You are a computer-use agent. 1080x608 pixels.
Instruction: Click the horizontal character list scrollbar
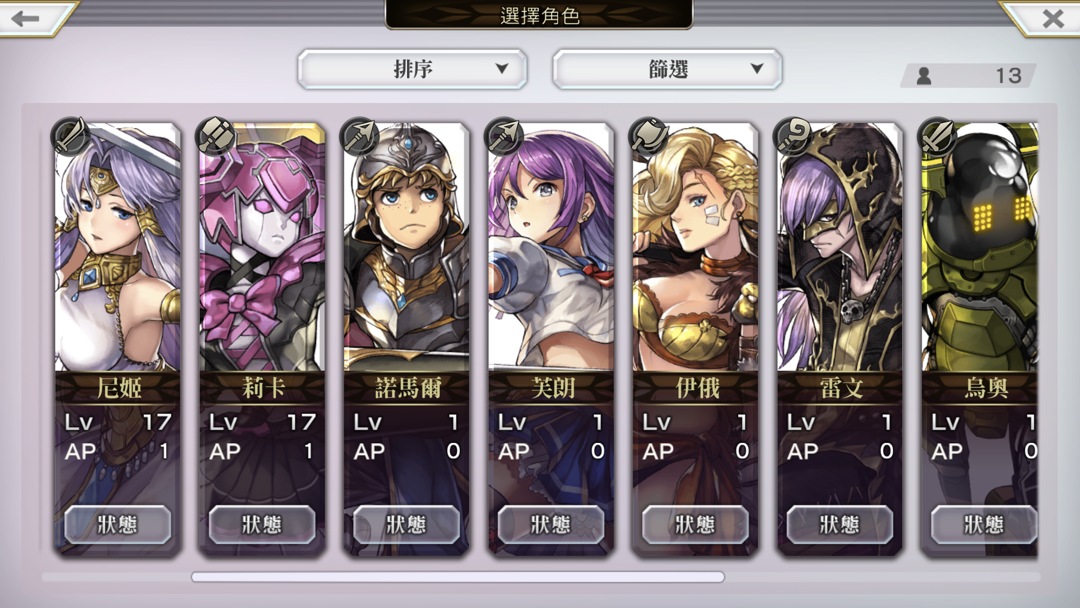(x=458, y=577)
